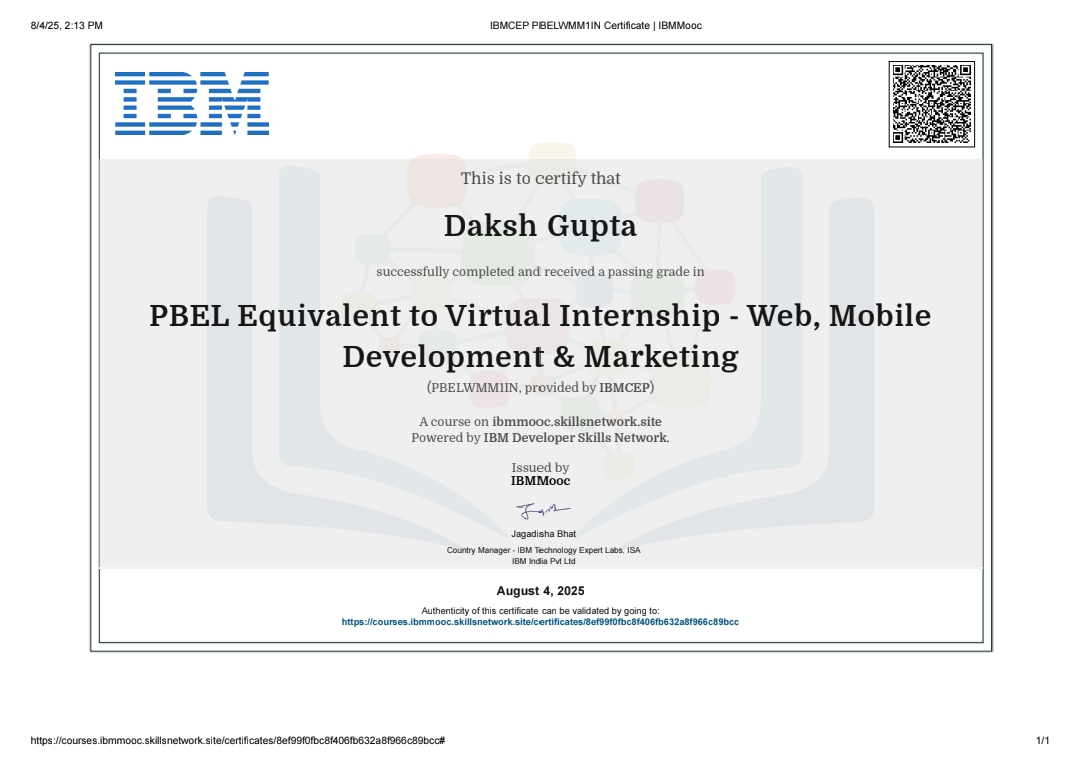Click the IBM logo
This screenshot has height=763, width=1080.
click(x=192, y=103)
